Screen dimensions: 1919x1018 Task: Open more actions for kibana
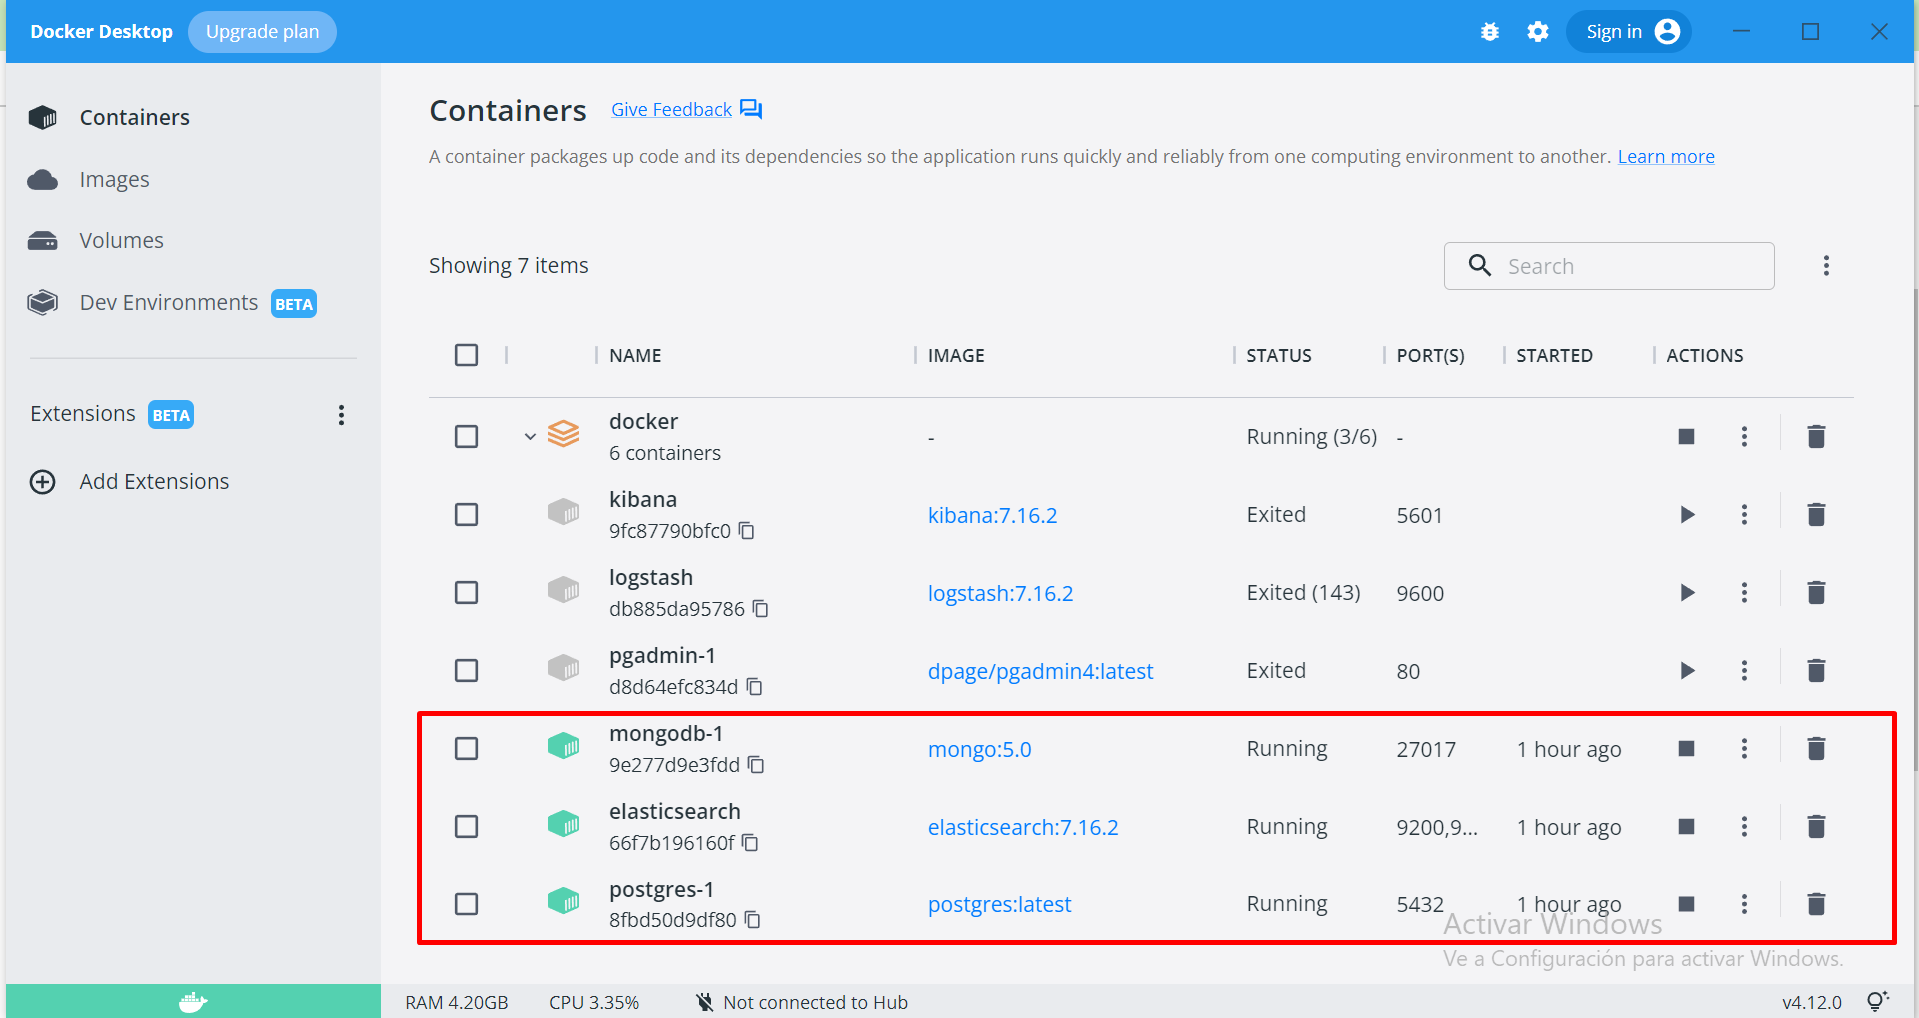tap(1744, 514)
